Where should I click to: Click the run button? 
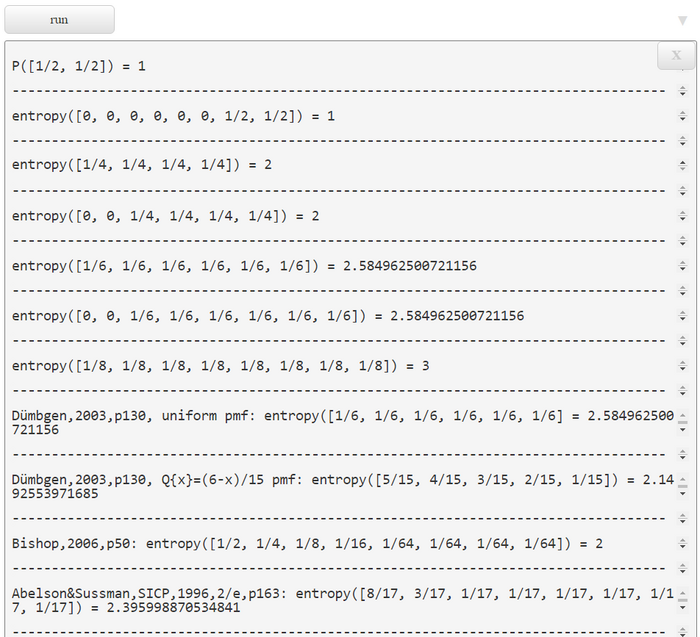[59, 20]
